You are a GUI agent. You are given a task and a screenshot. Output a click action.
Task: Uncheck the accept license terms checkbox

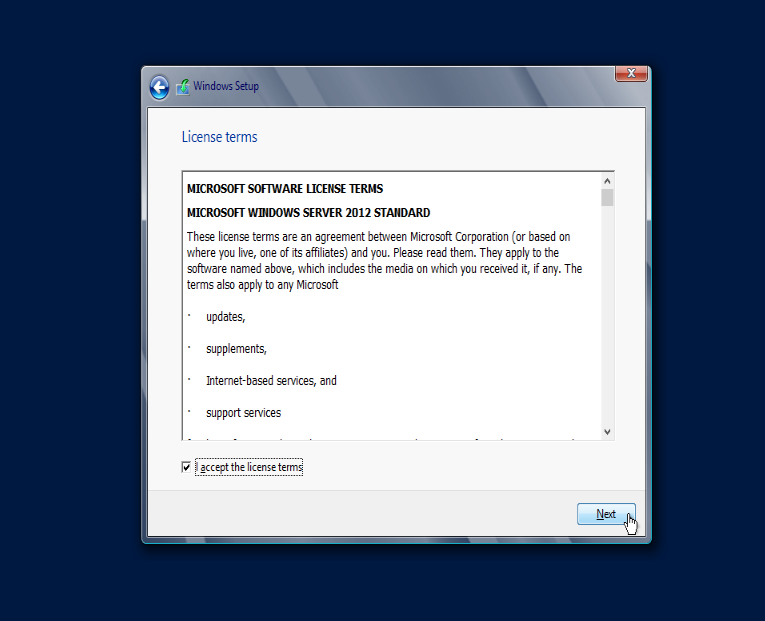186,467
